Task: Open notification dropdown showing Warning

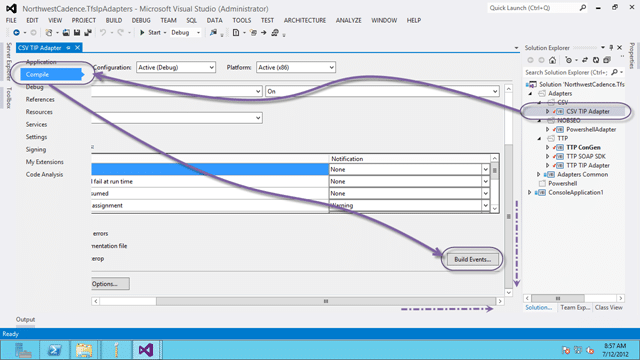Action: tap(485, 206)
